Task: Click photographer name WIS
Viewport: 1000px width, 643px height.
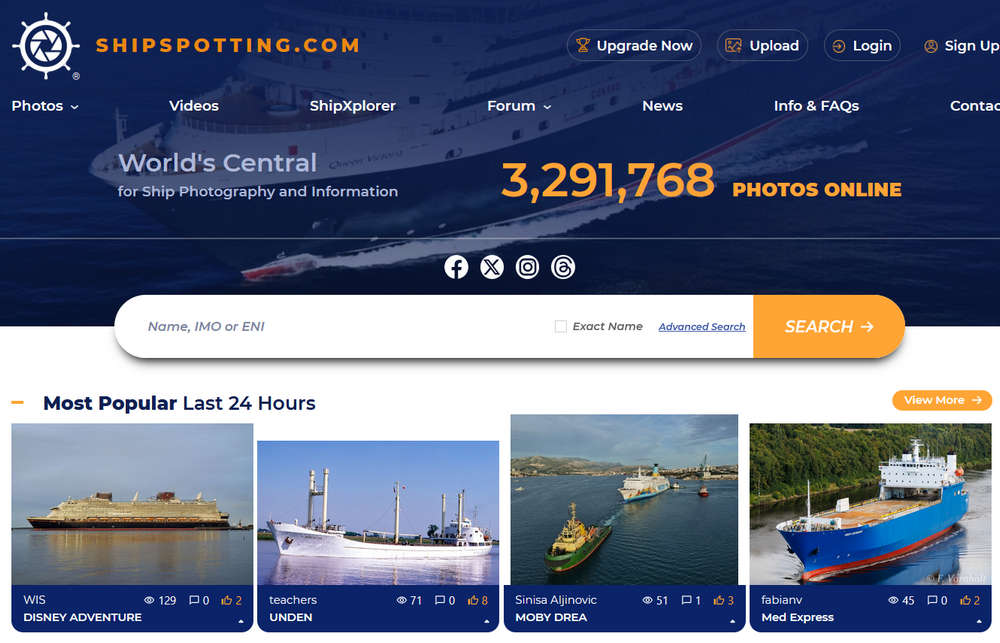Action: point(34,600)
